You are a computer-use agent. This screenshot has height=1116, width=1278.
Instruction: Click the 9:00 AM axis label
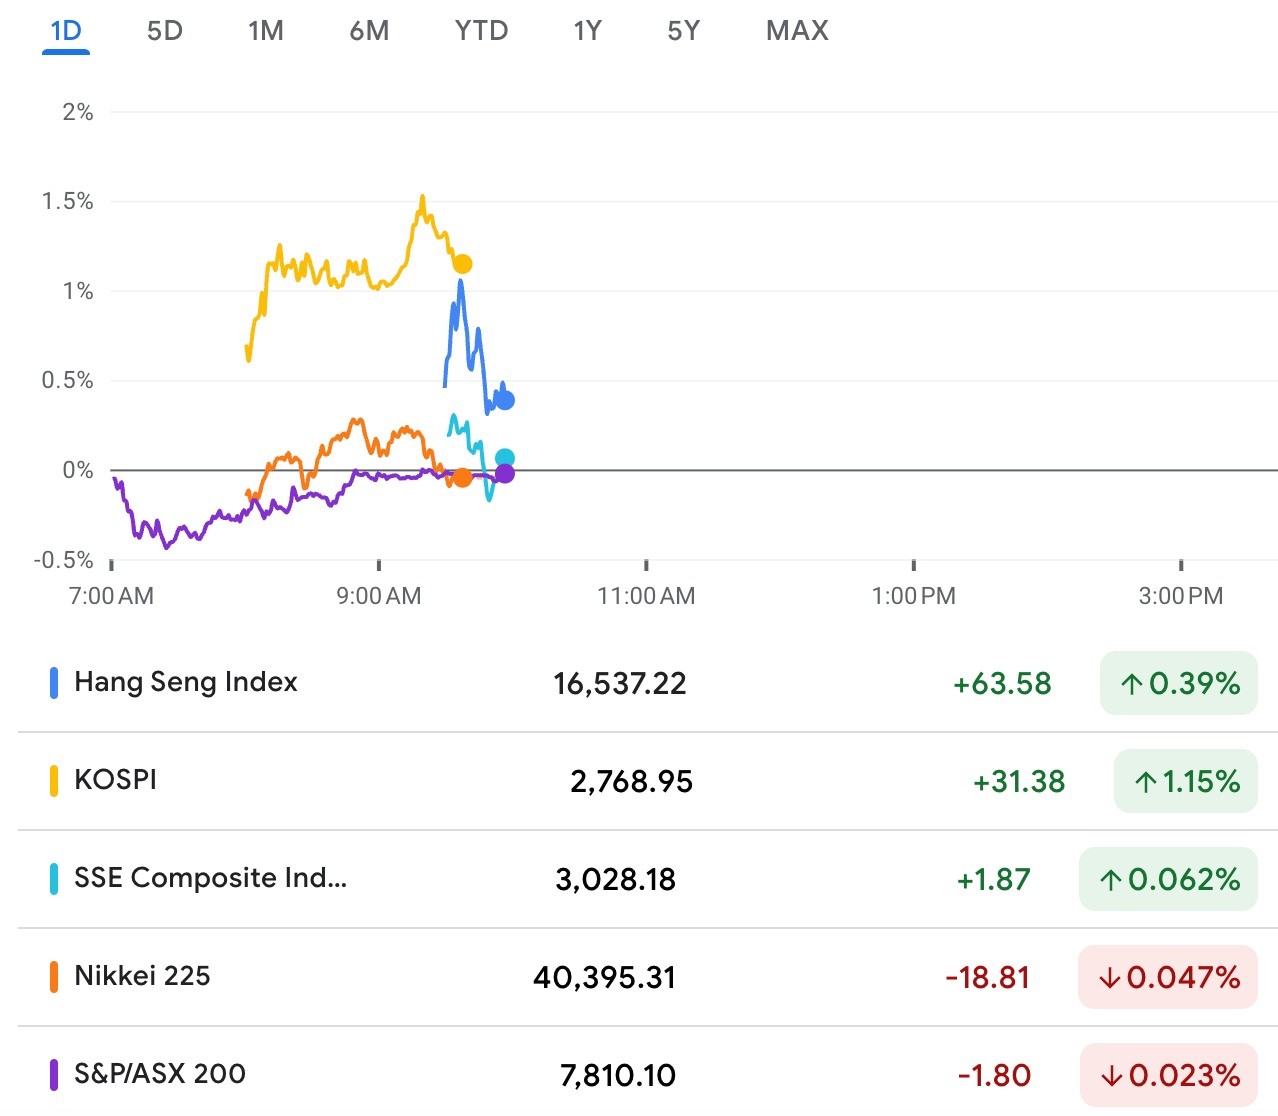click(379, 596)
